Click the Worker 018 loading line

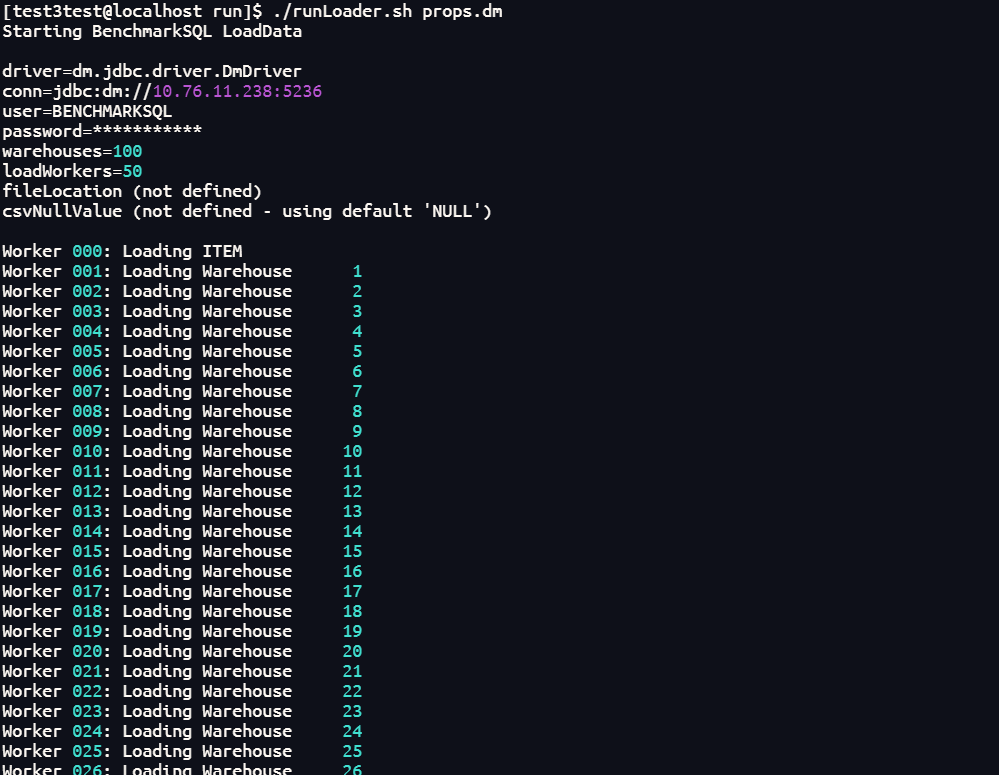(x=182, y=611)
